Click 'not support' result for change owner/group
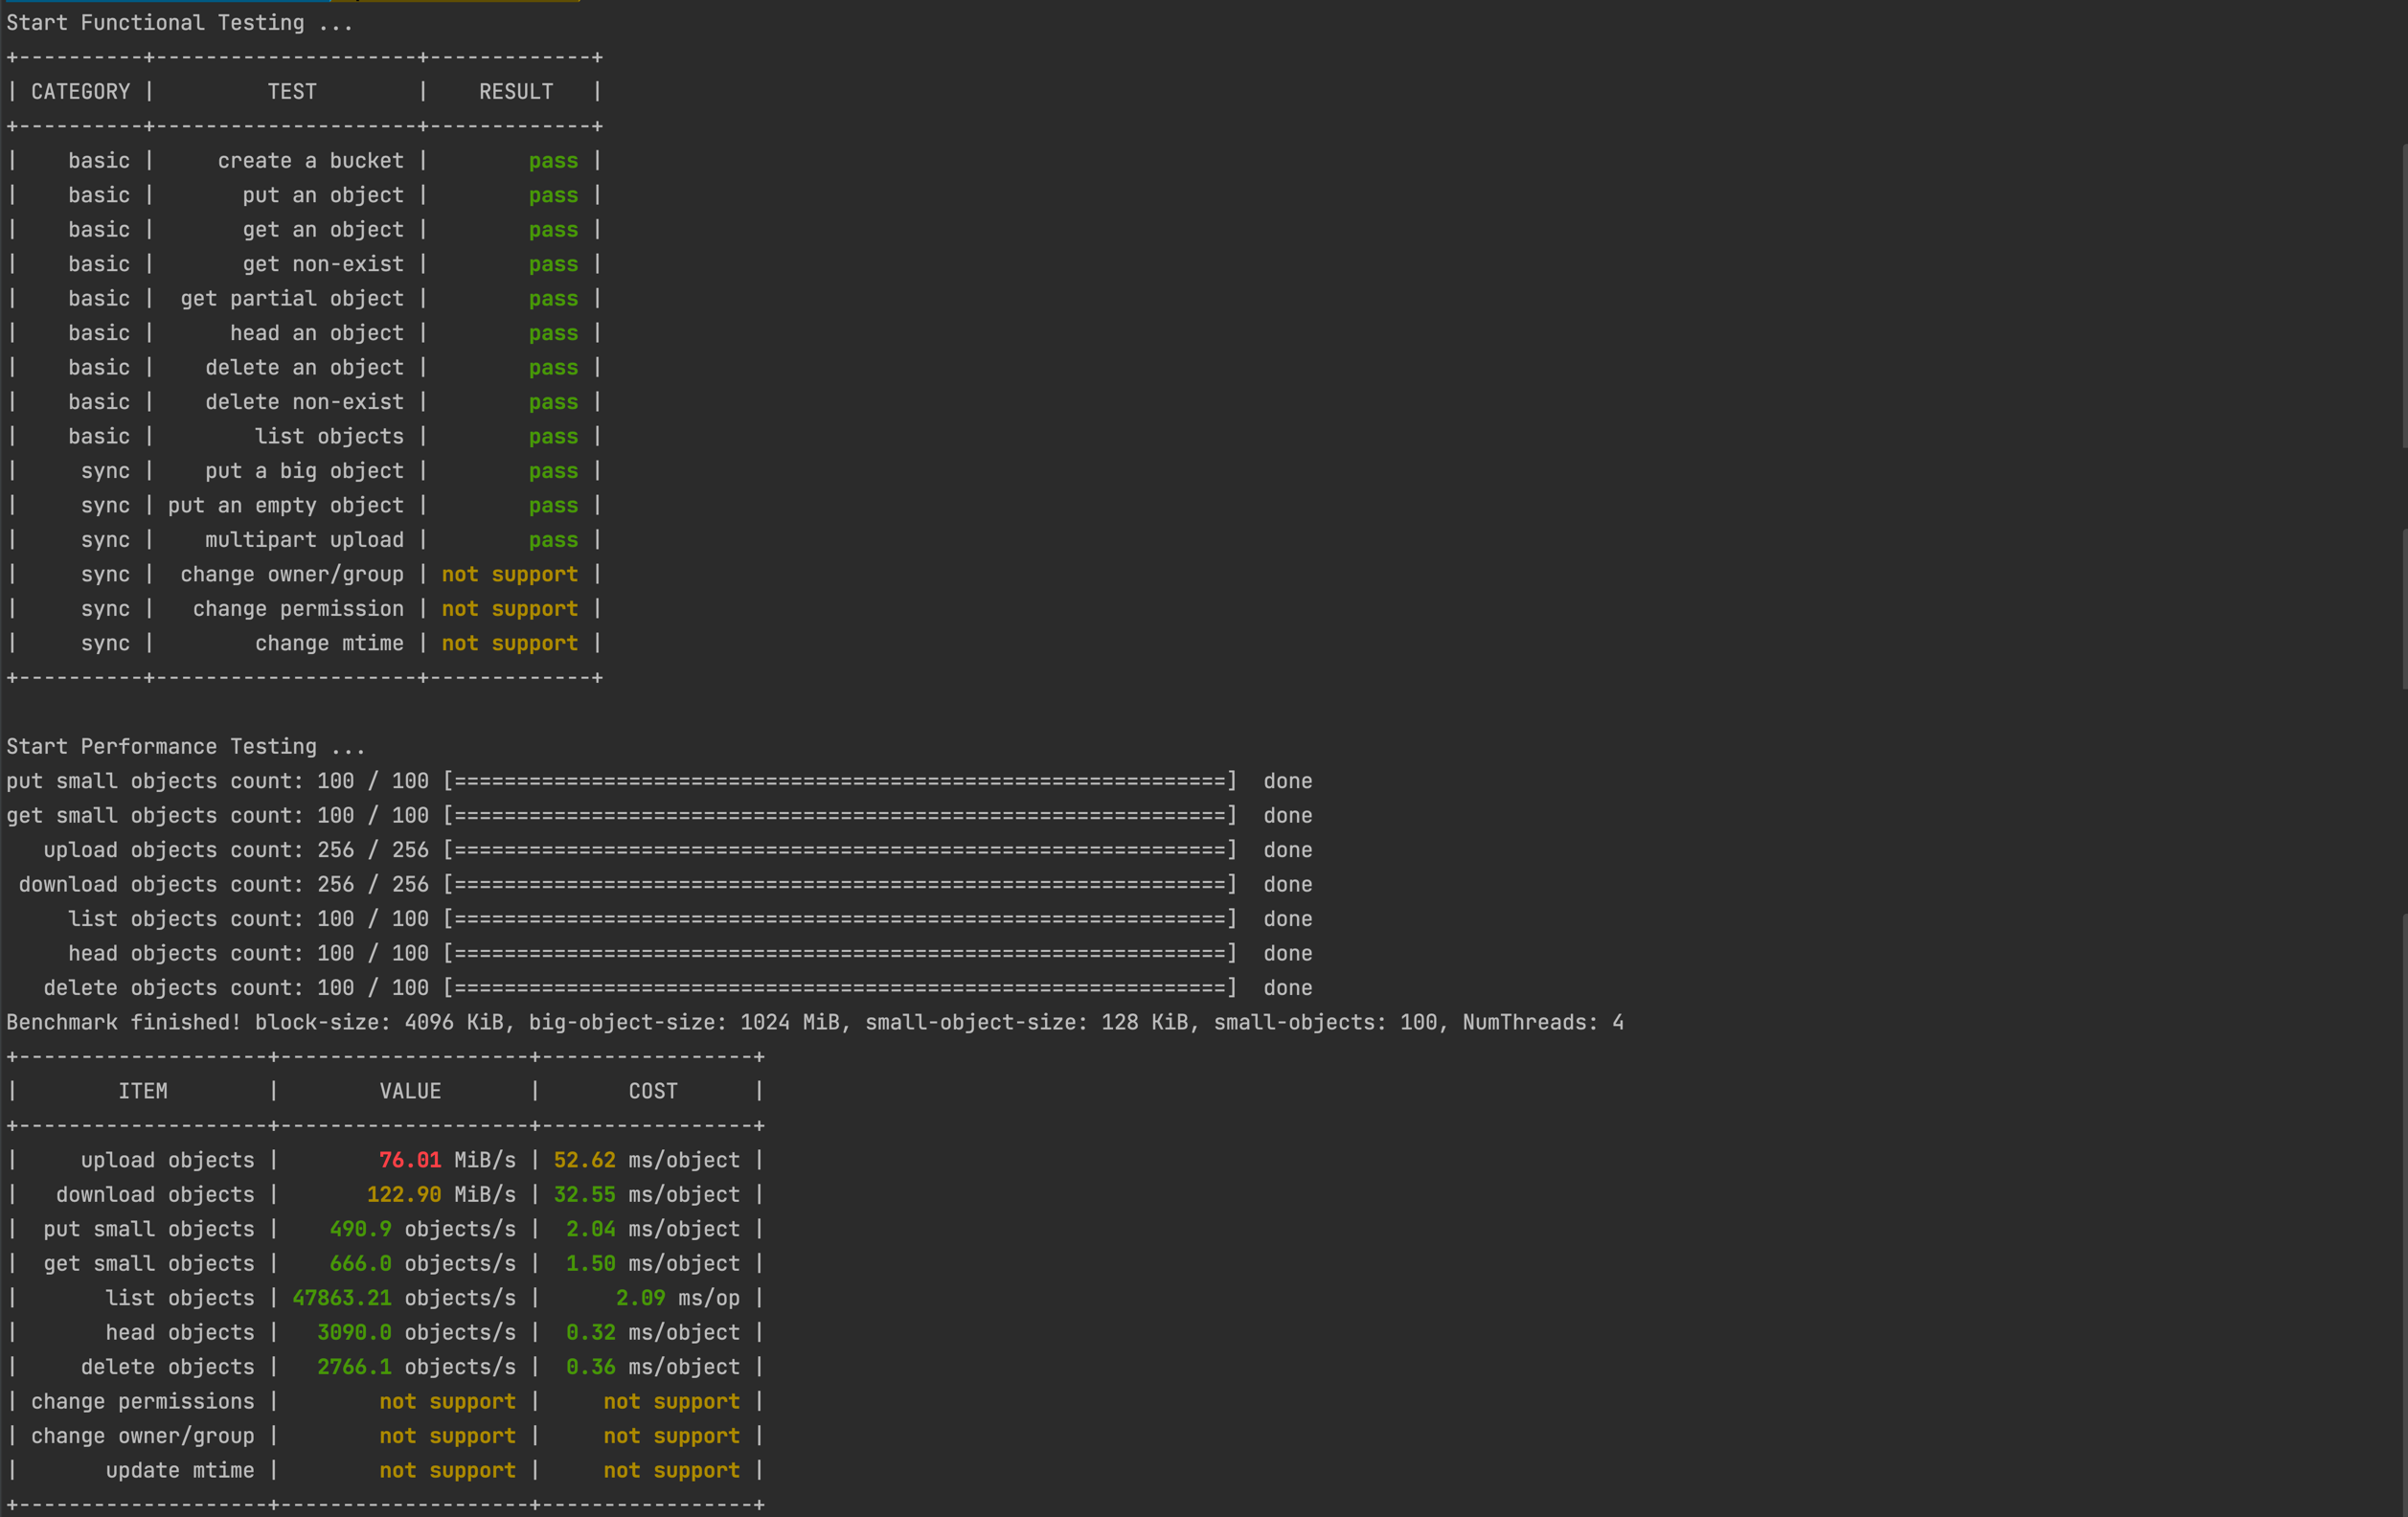 pyautogui.click(x=509, y=575)
